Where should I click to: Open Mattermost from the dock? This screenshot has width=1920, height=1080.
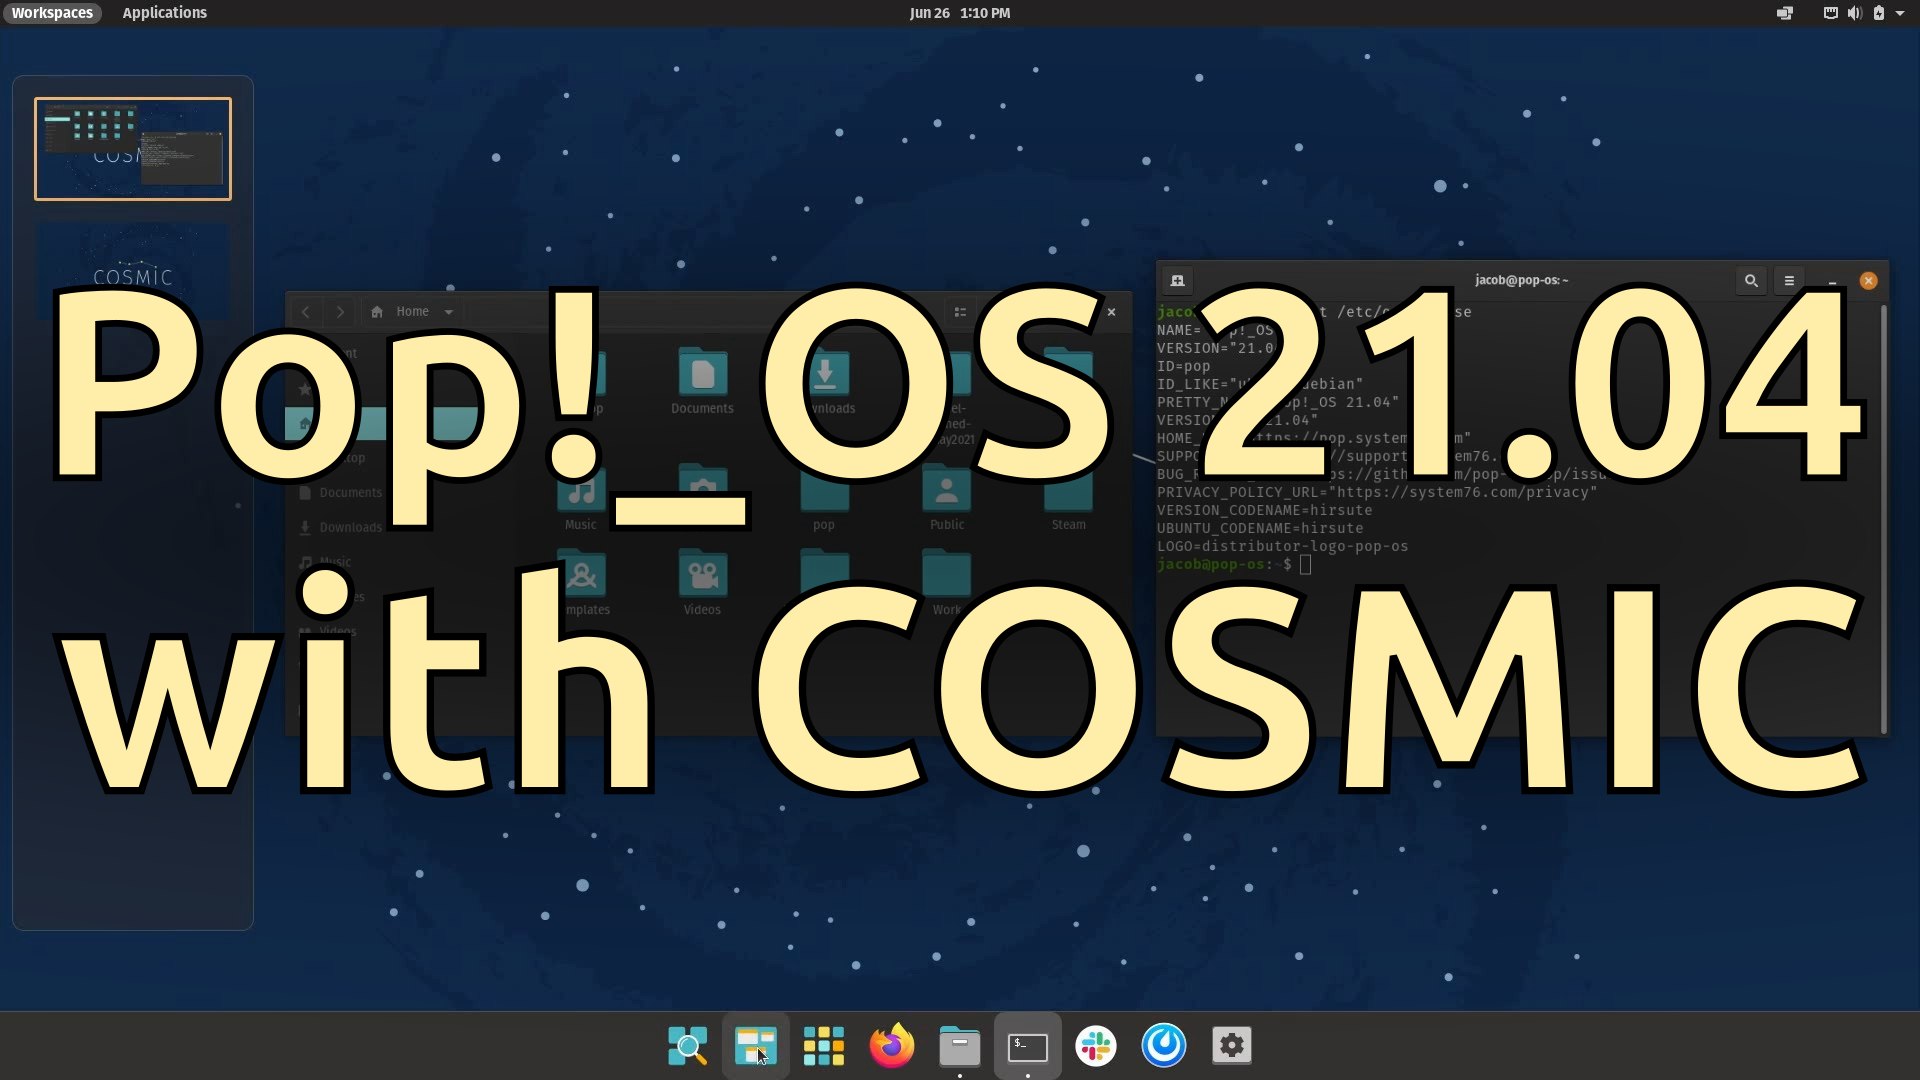pos(1163,1045)
